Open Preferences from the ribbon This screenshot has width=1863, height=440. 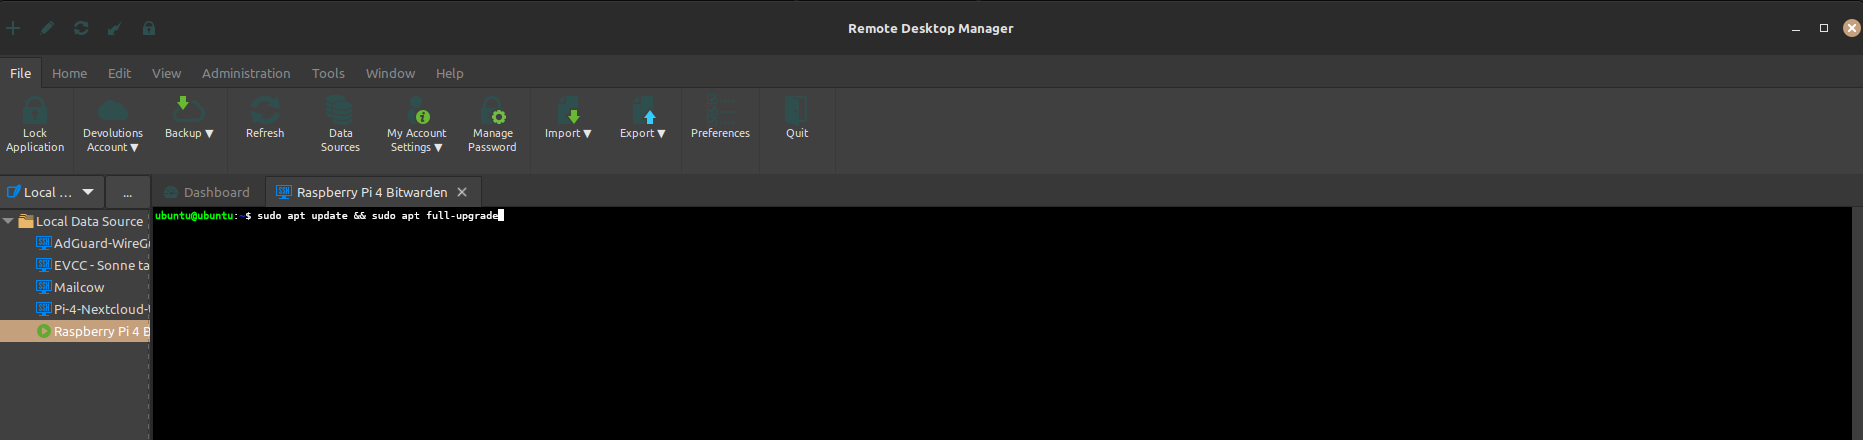click(x=720, y=112)
